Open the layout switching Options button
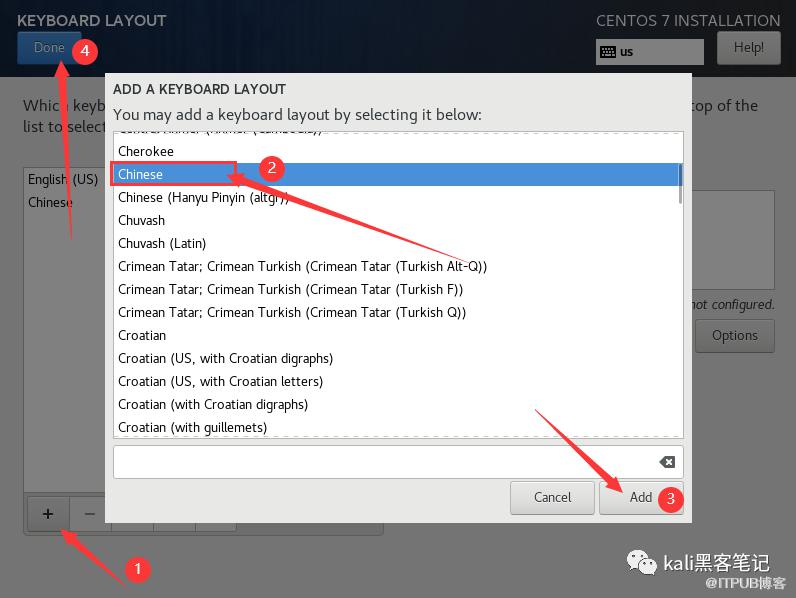 735,336
